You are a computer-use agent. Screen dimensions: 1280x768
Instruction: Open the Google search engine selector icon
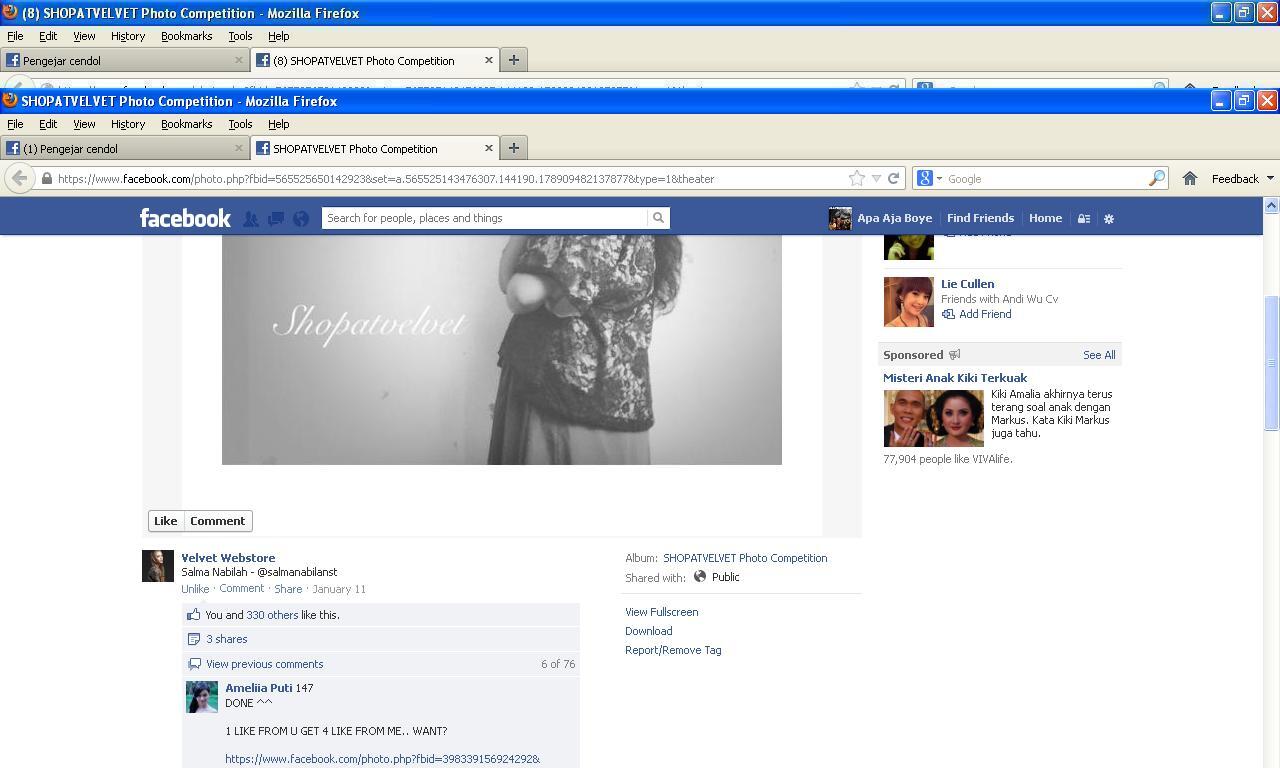[928, 178]
